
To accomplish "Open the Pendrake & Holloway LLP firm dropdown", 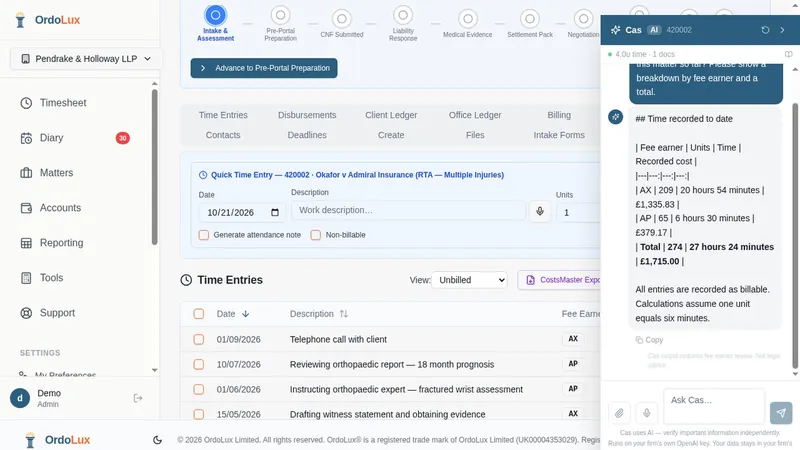I will click(x=86, y=59).
